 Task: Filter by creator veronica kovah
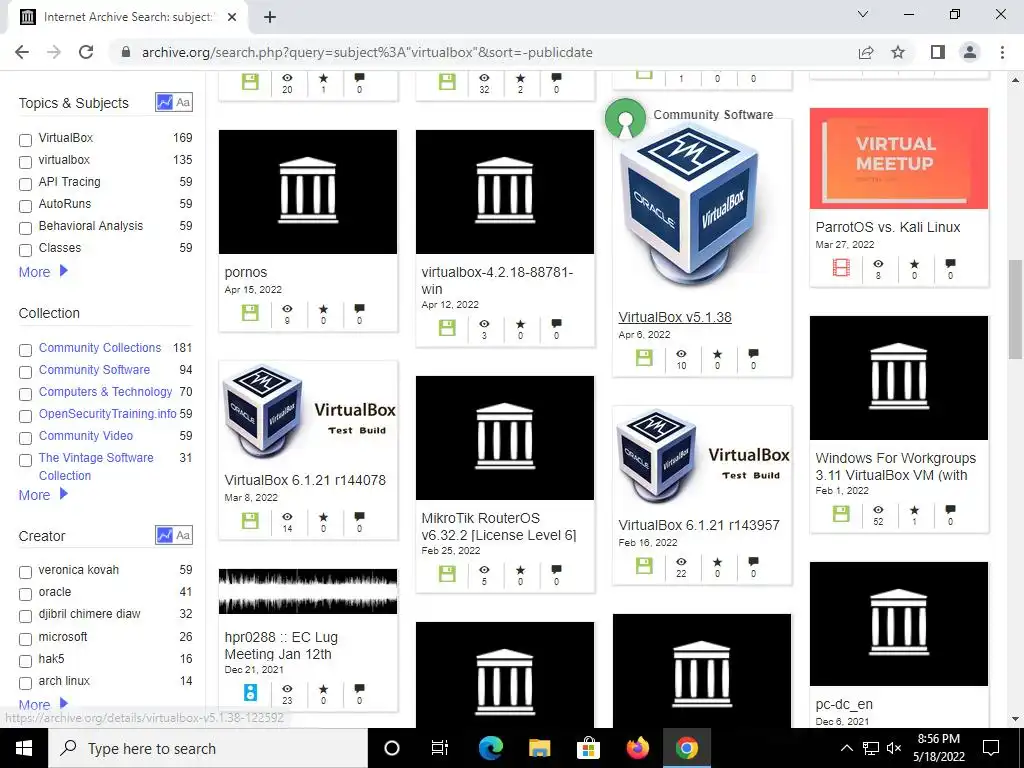coord(25,572)
